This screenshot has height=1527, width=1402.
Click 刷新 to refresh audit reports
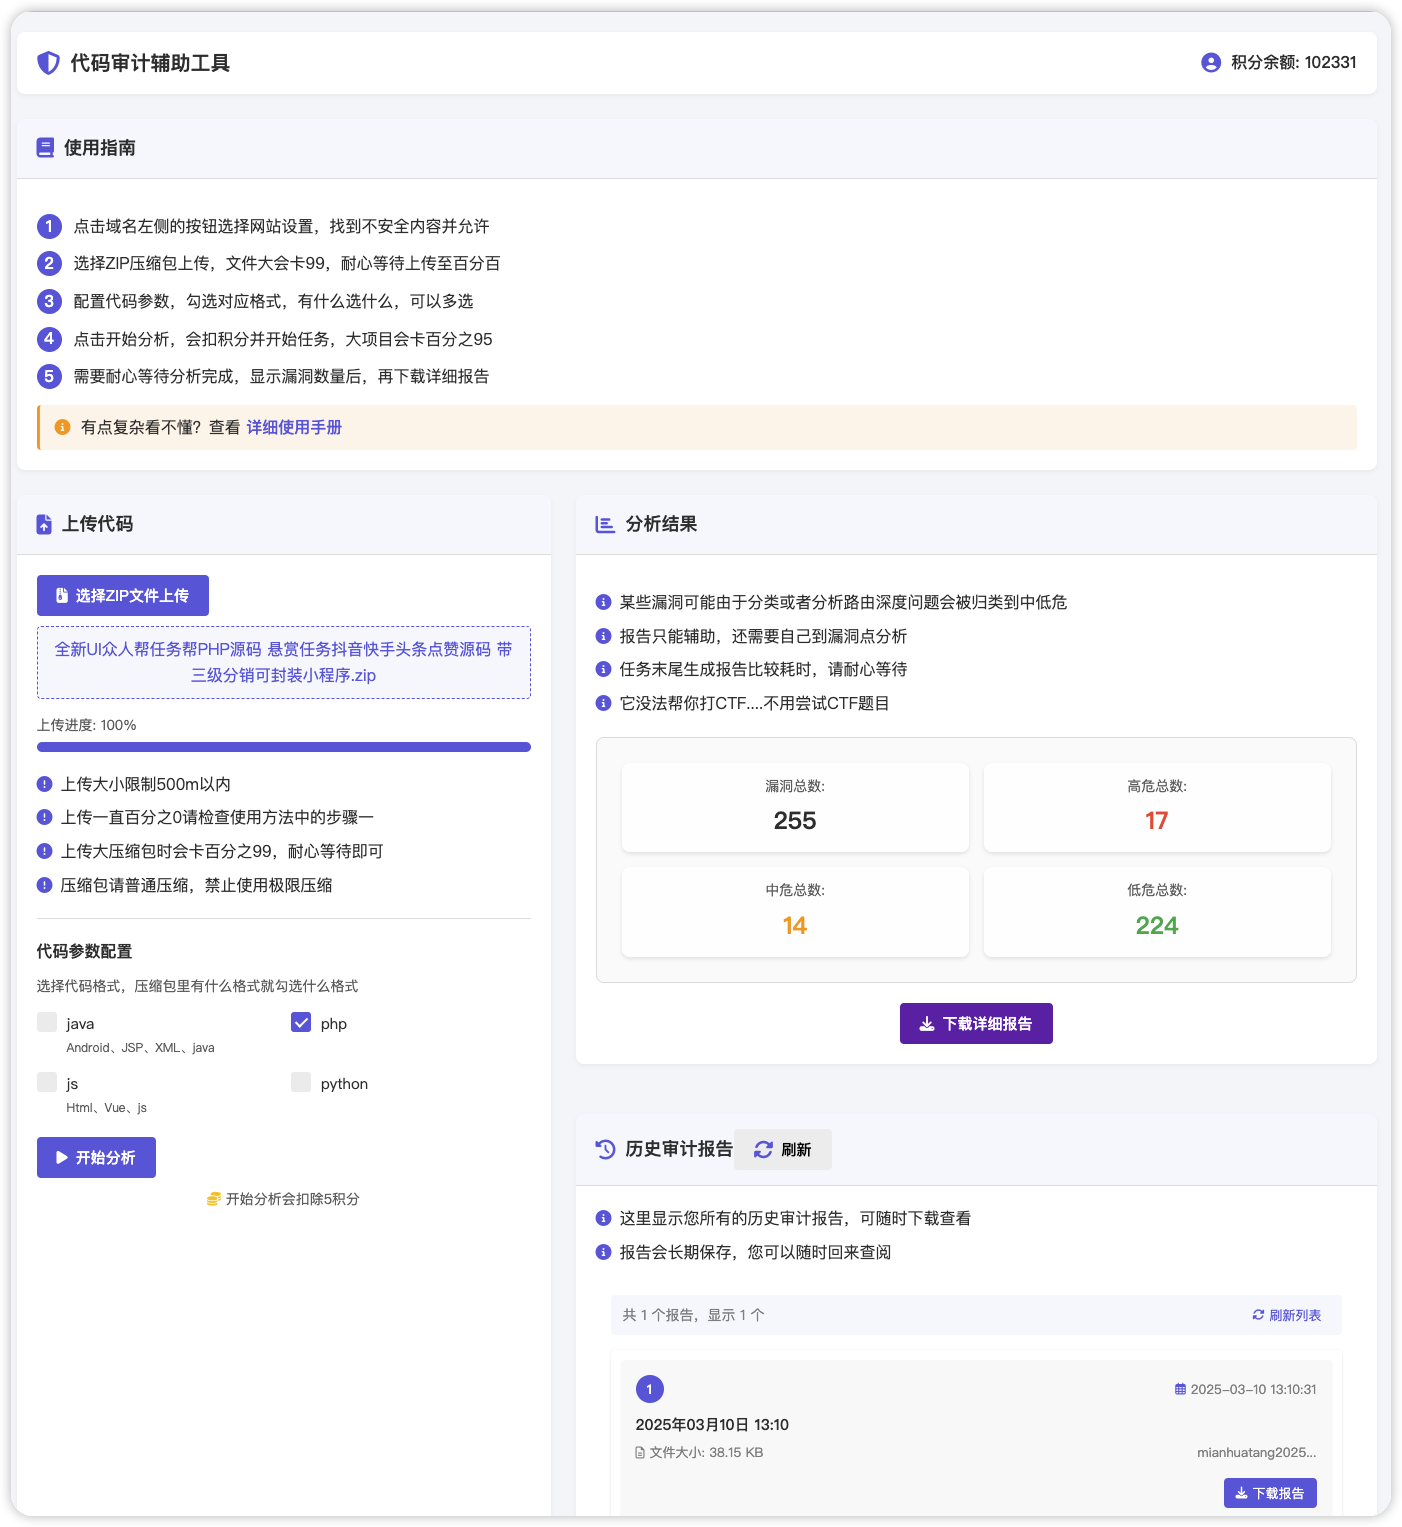(783, 1149)
